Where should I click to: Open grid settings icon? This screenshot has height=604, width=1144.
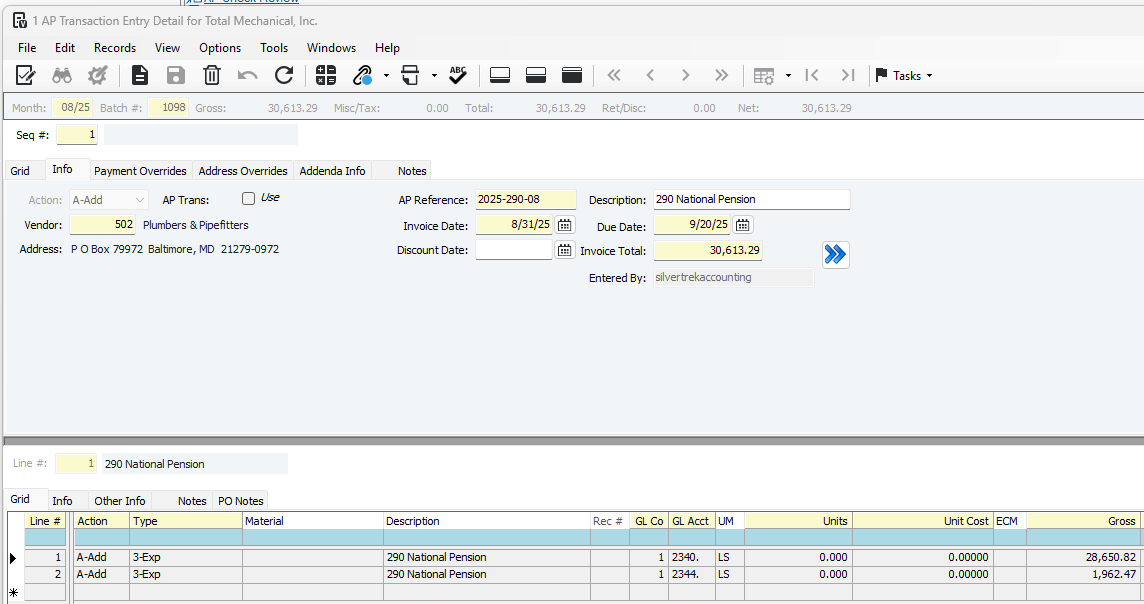point(764,76)
